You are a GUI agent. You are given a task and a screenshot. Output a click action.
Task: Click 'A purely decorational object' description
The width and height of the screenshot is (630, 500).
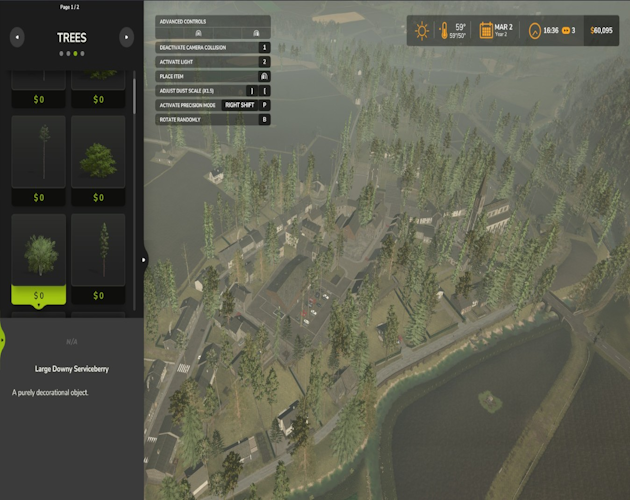click(x=50, y=393)
